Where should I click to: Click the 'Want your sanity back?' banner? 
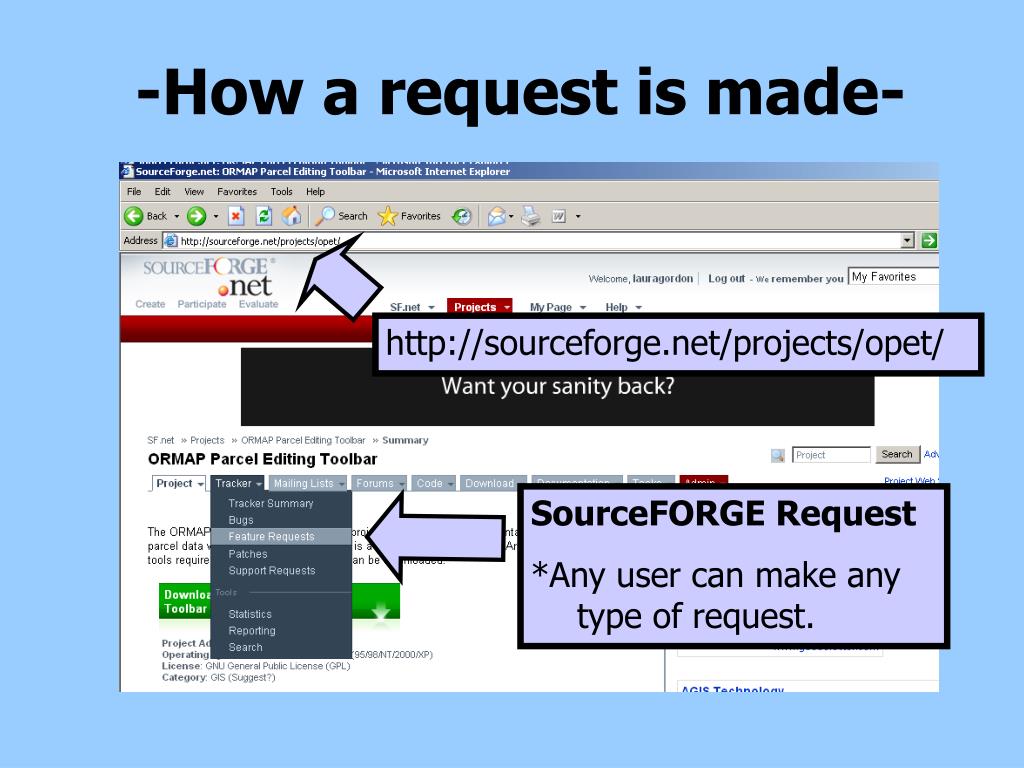tap(558, 387)
